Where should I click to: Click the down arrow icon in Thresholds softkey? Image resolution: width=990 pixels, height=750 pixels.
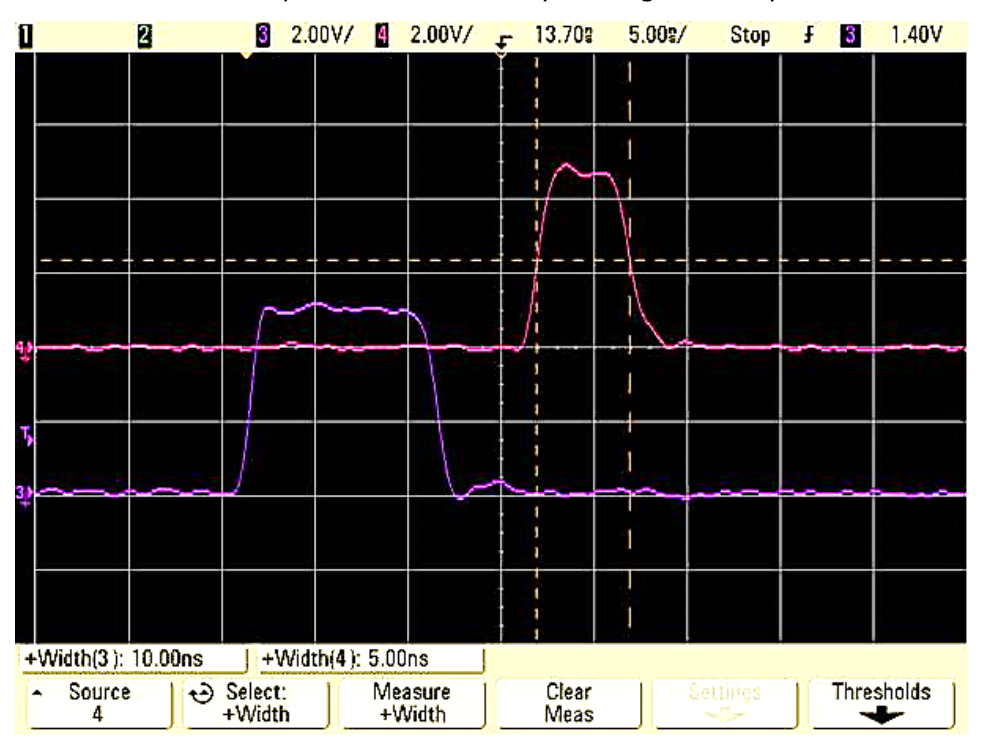pyautogui.click(x=881, y=716)
